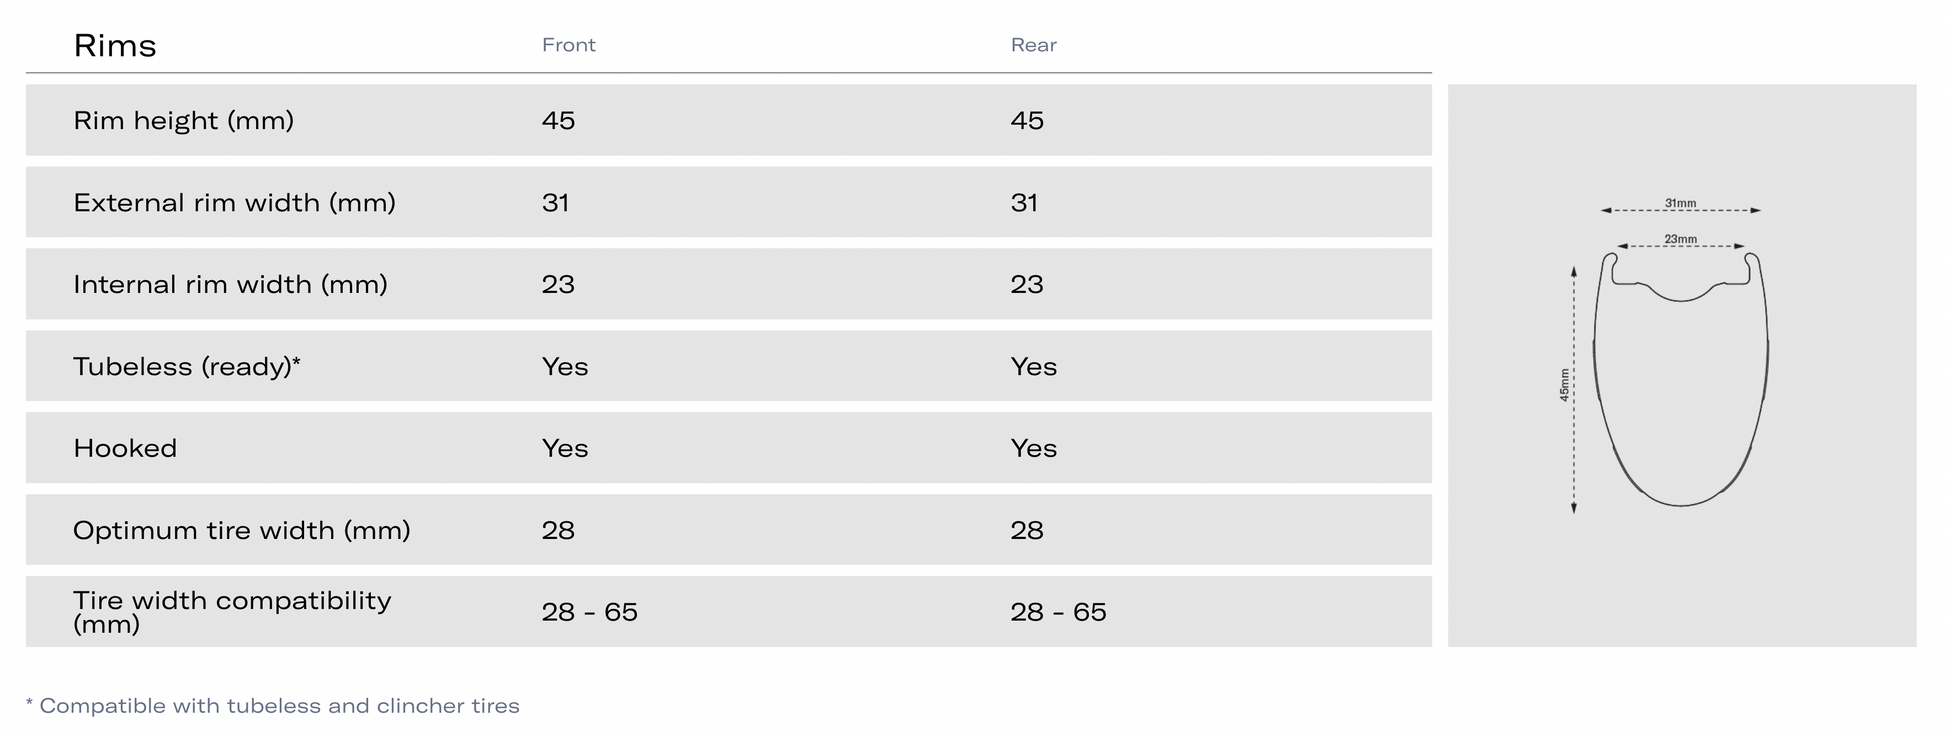Select the Front tire compatibility "28 - 65" value

589,612
